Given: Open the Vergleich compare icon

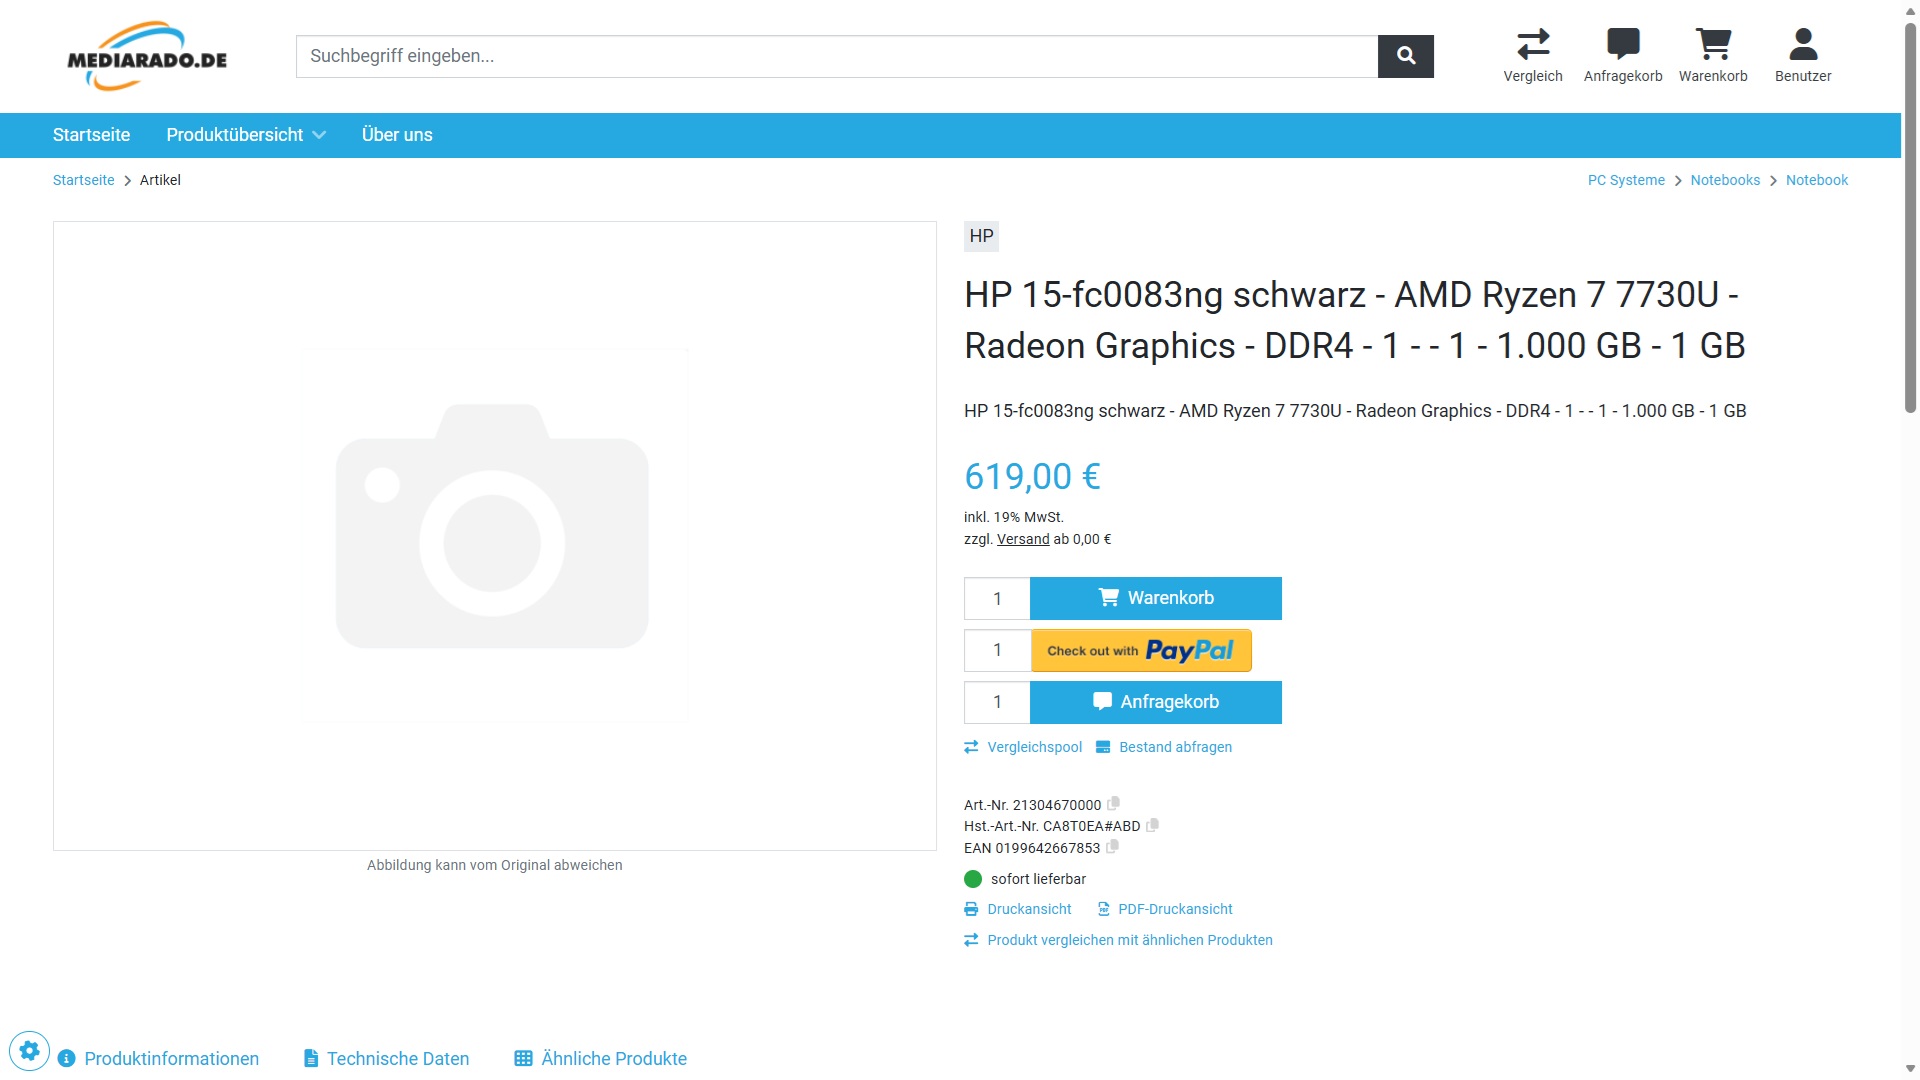Looking at the screenshot, I should pyautogui.click(x=1532, y=55).
